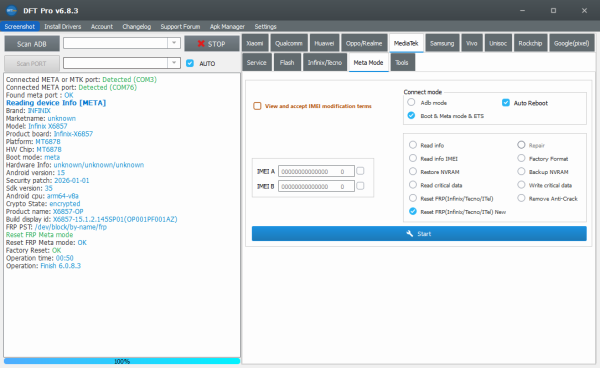Image resolution: width=600 pixels, height=368 pixels.
Task: Open the Qualcomm tab
Action: pyautogui.click(x=289, y=43)
